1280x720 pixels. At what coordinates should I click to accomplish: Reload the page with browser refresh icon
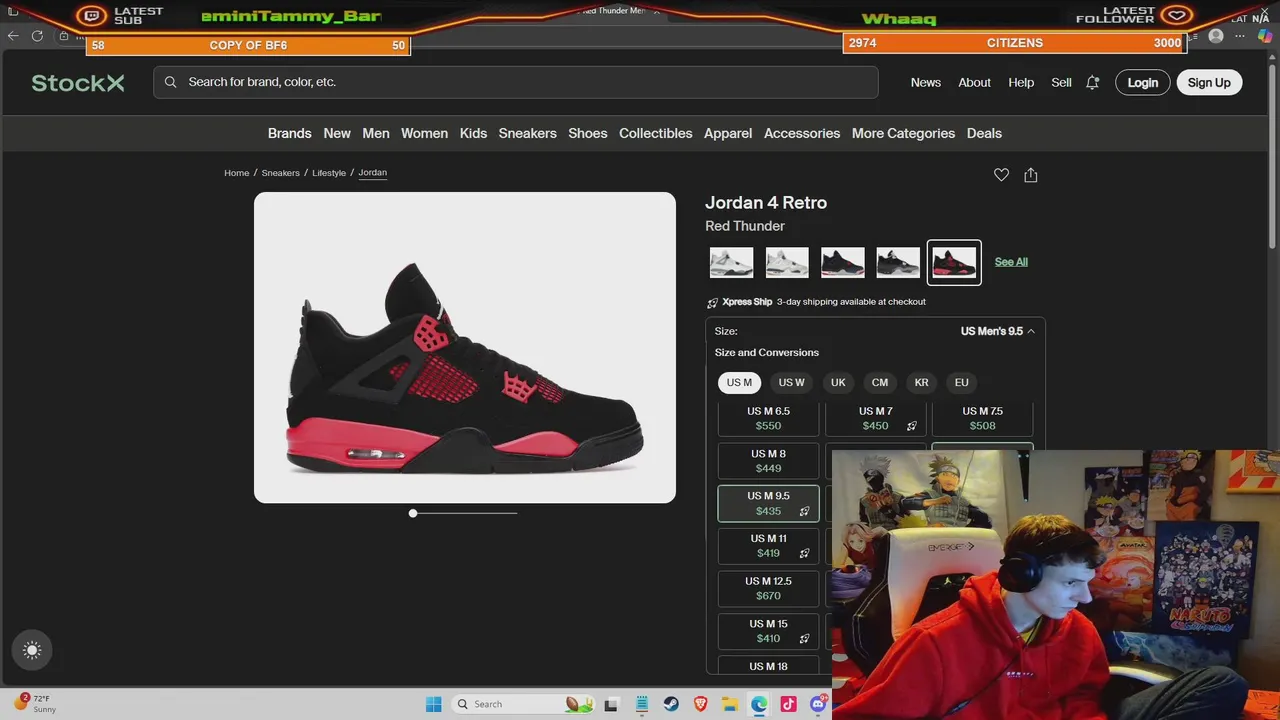(x=37, y=36)
